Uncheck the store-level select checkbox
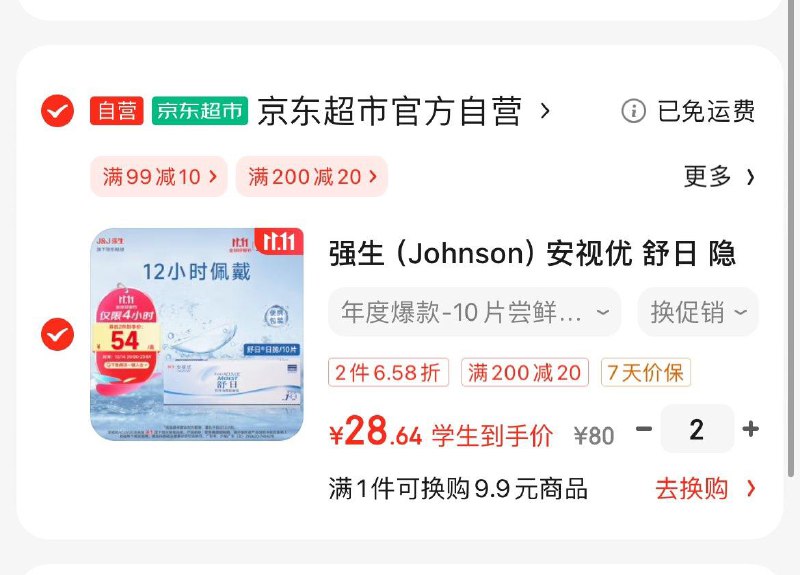 (x=57, y=111)
